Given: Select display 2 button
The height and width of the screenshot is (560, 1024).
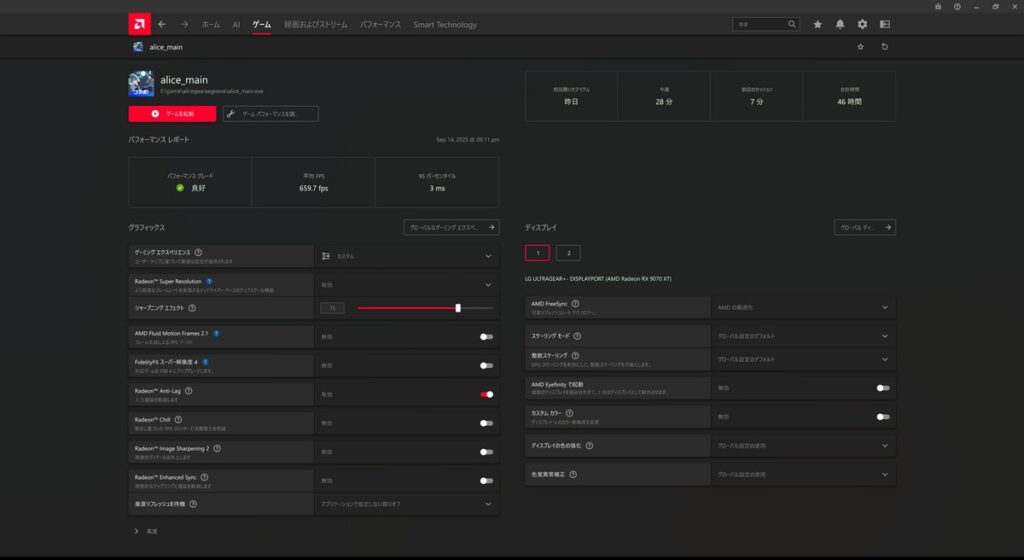Looking at the screenshot, I should pyautogui.click(x=567, y=253).
